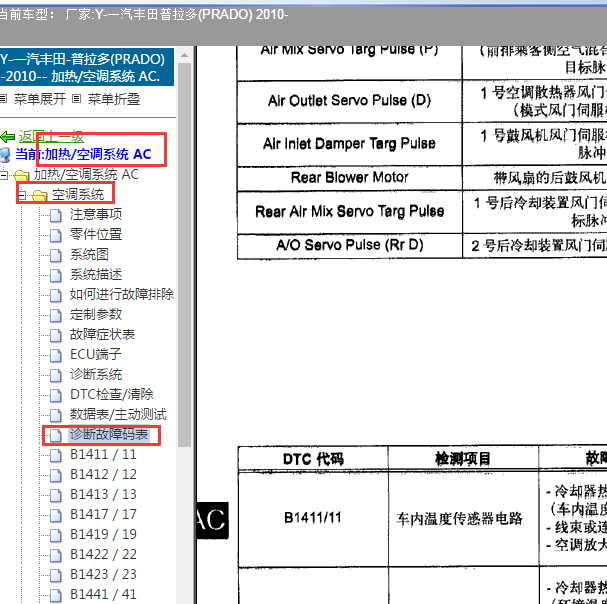The image size is (607, 604).
Task: Open the 系统图 page
Action: (89, 255)
